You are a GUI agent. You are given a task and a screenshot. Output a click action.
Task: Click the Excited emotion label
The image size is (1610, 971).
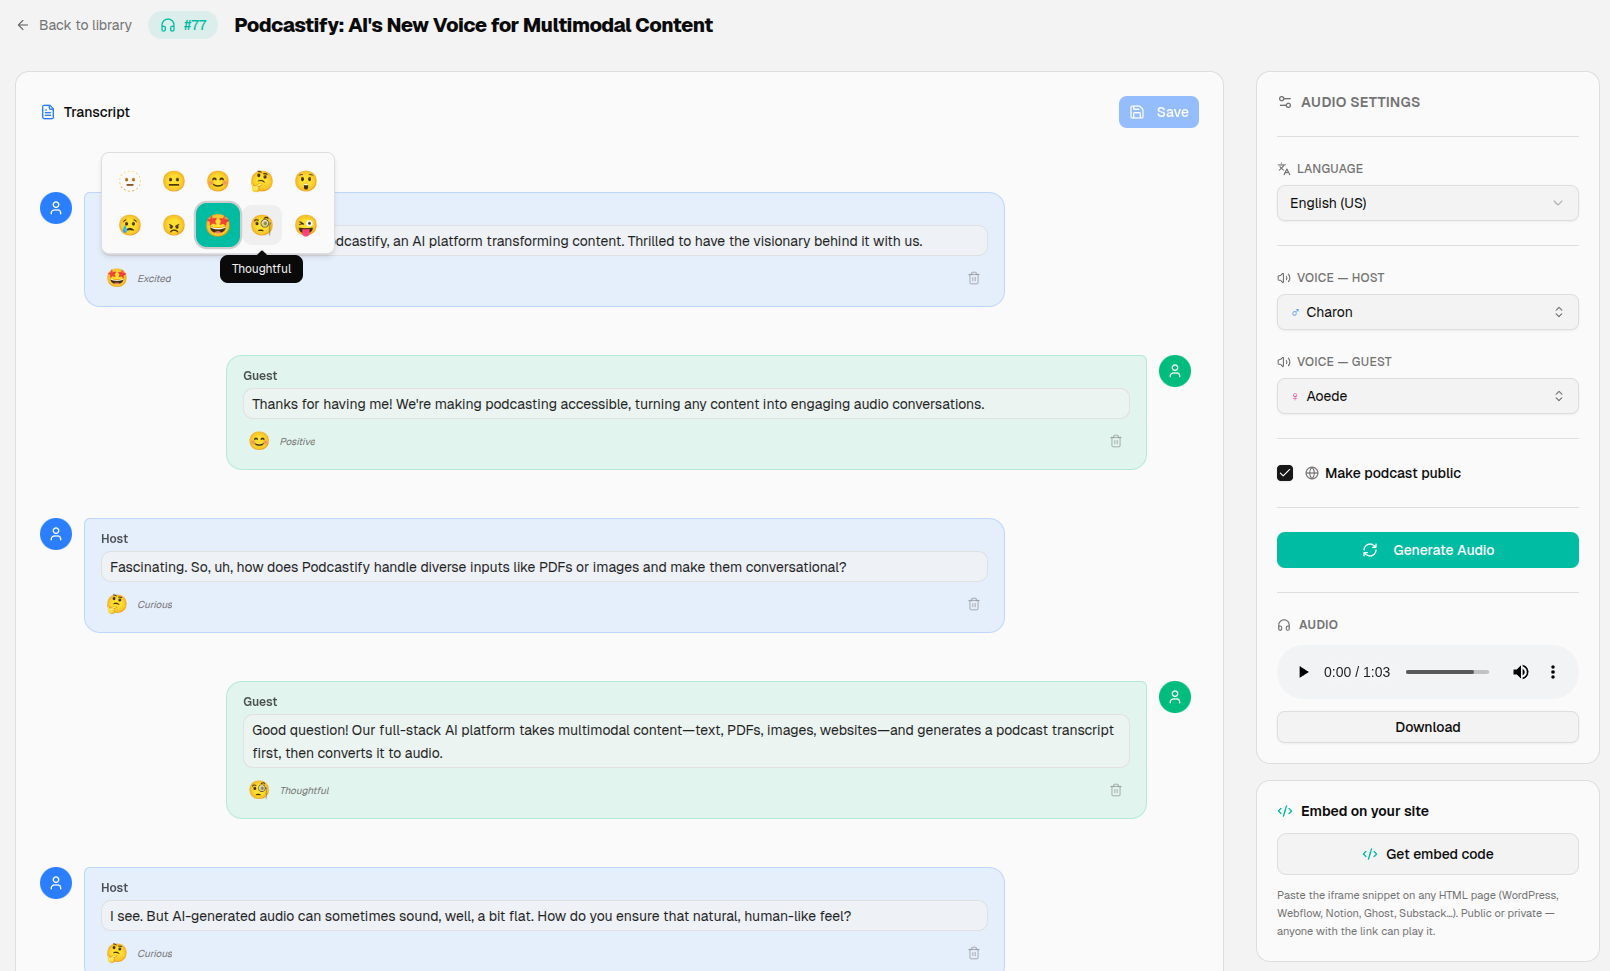click(154, 279)
